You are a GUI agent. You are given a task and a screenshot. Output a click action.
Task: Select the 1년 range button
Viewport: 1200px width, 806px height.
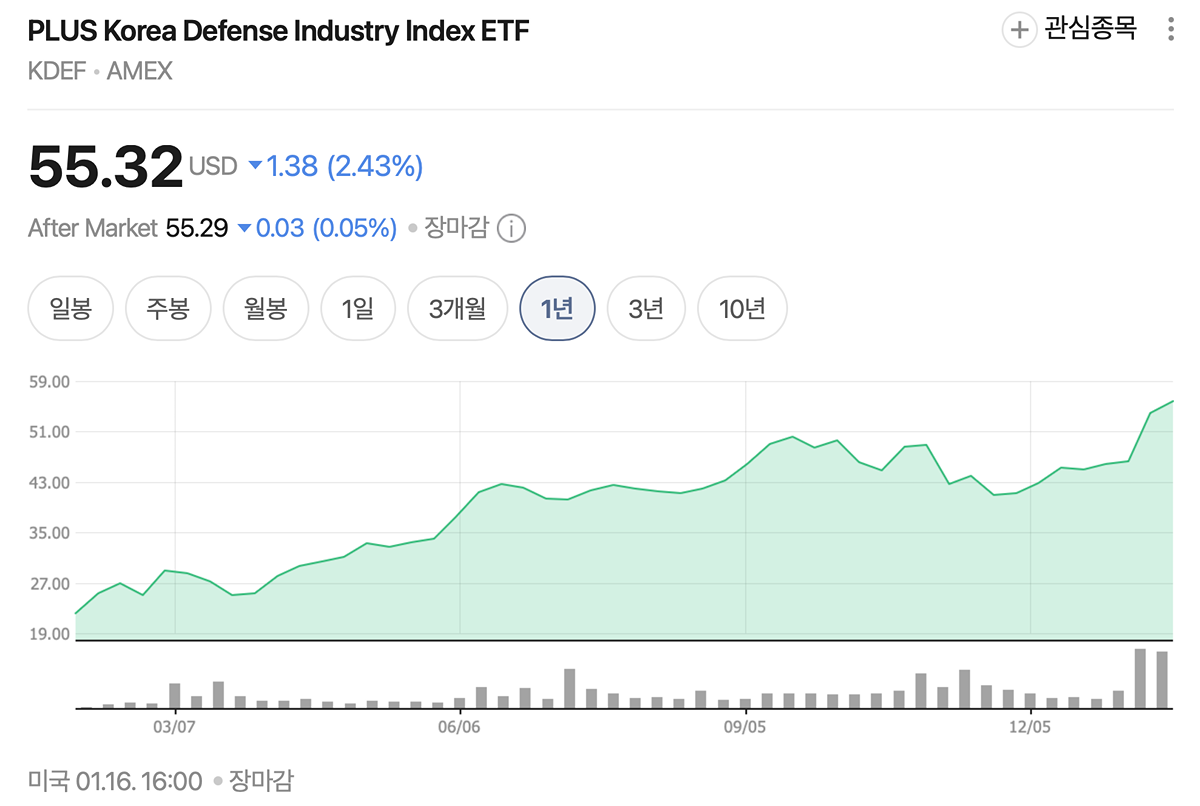(x=557, y=308)
